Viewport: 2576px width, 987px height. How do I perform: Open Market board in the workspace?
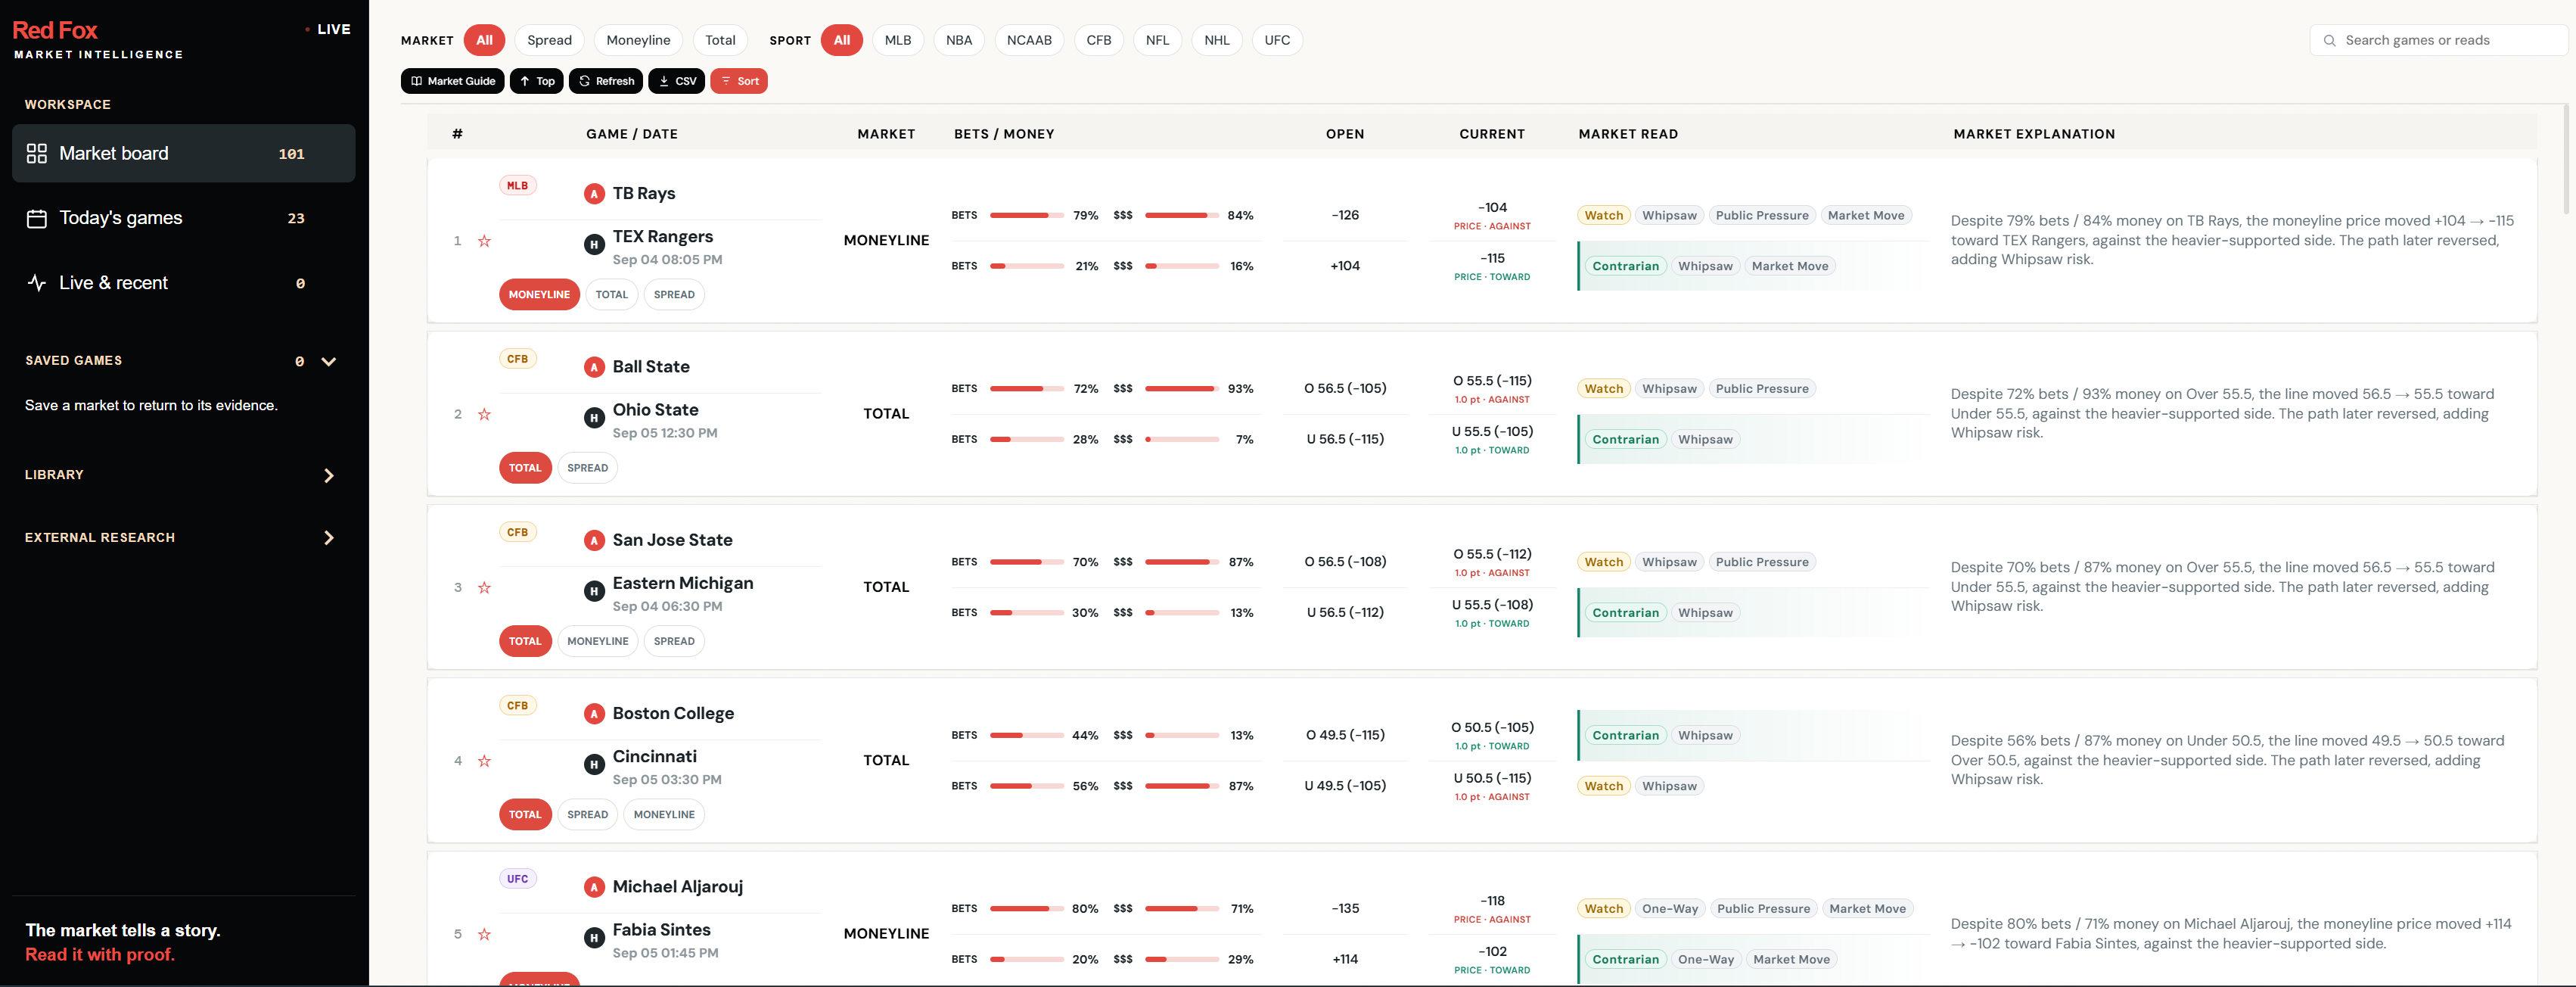coord(183,153)
